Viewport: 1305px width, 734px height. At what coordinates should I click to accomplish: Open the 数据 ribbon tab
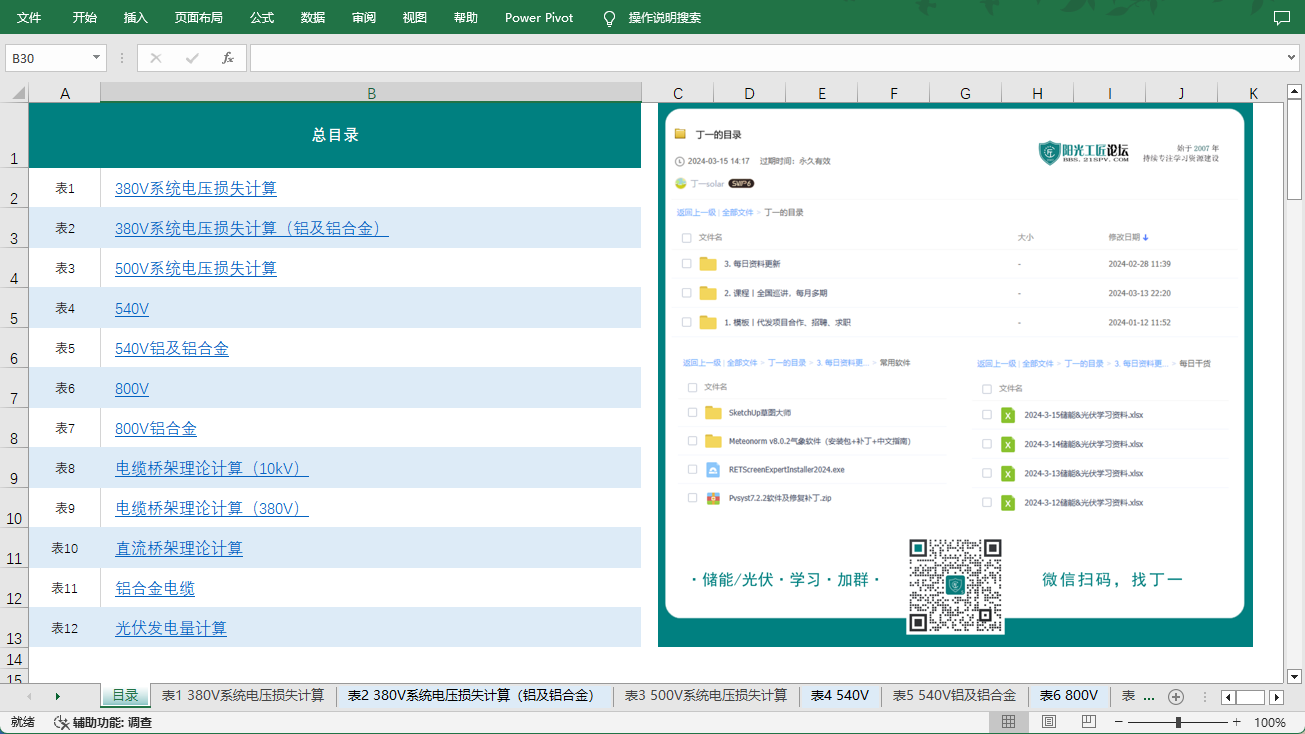(313, 18)
